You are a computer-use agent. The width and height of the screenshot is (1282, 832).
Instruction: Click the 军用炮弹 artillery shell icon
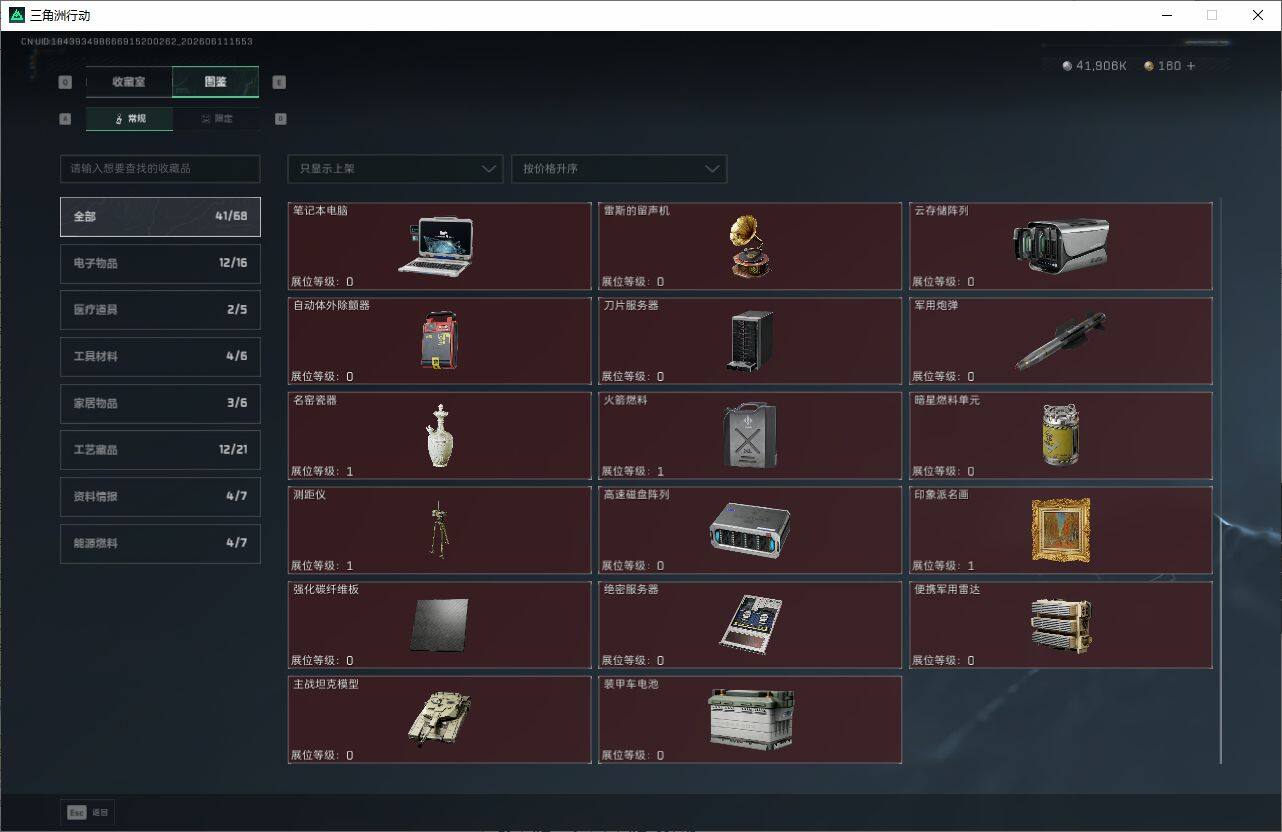1060,341
